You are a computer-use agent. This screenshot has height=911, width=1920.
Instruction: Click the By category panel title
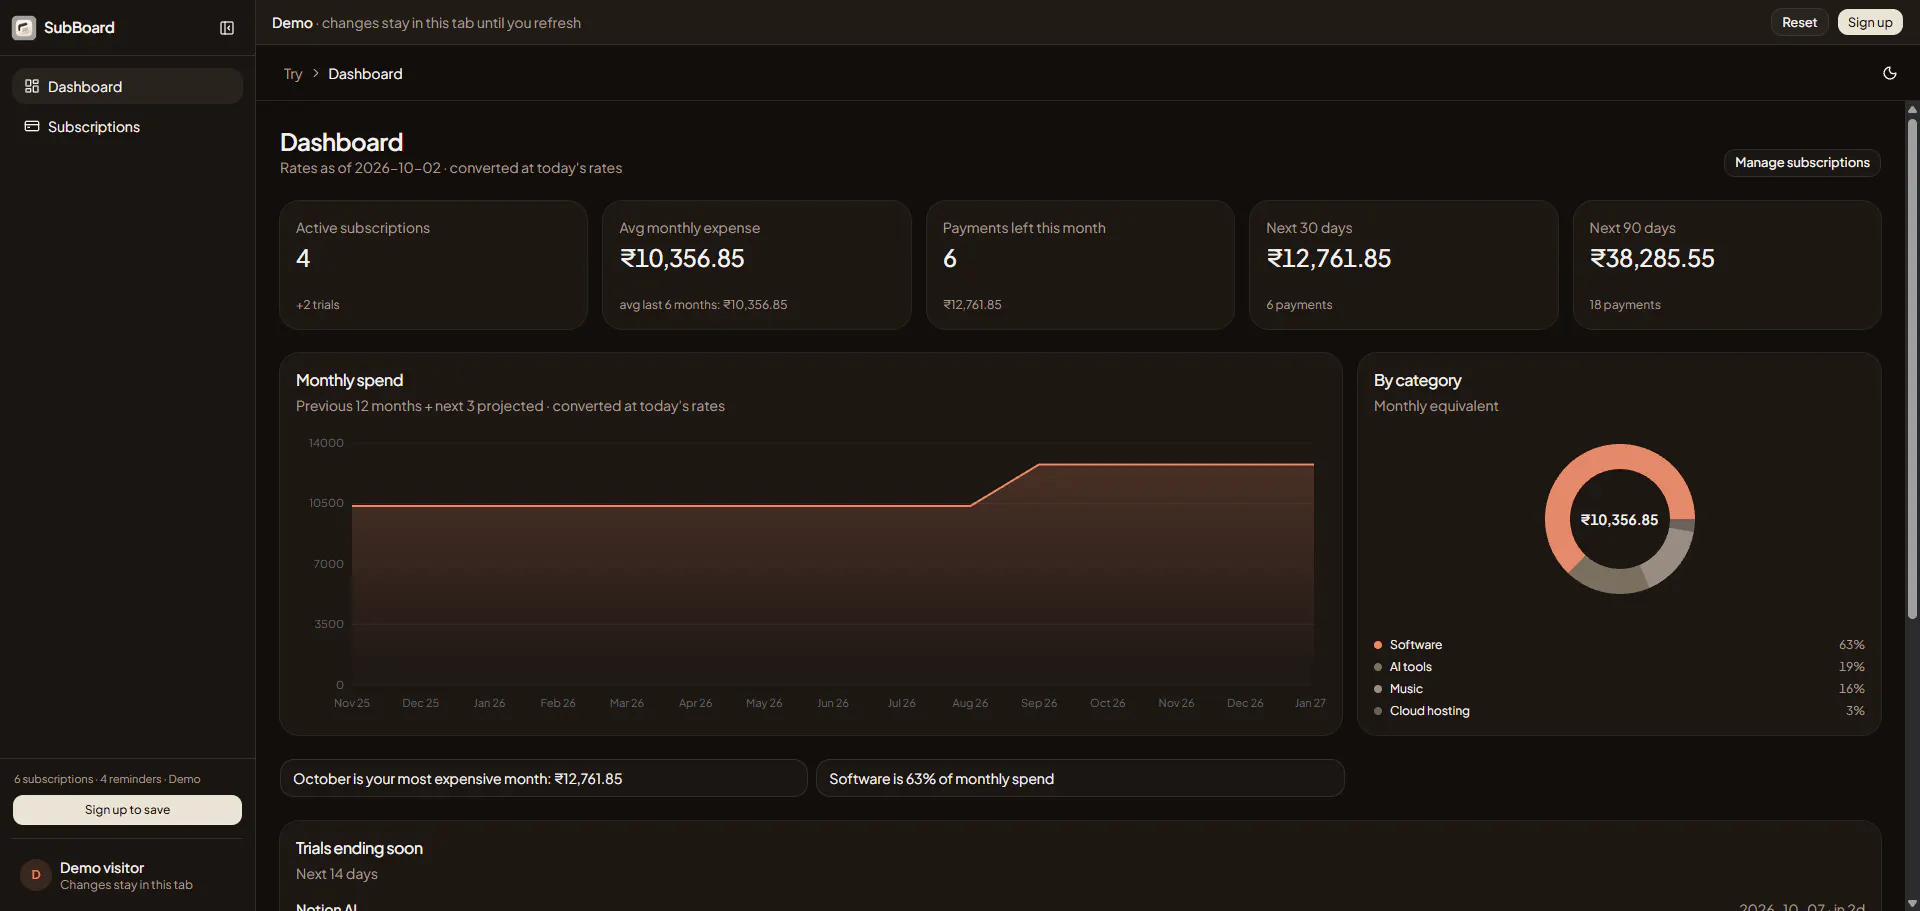point(1417,380)
